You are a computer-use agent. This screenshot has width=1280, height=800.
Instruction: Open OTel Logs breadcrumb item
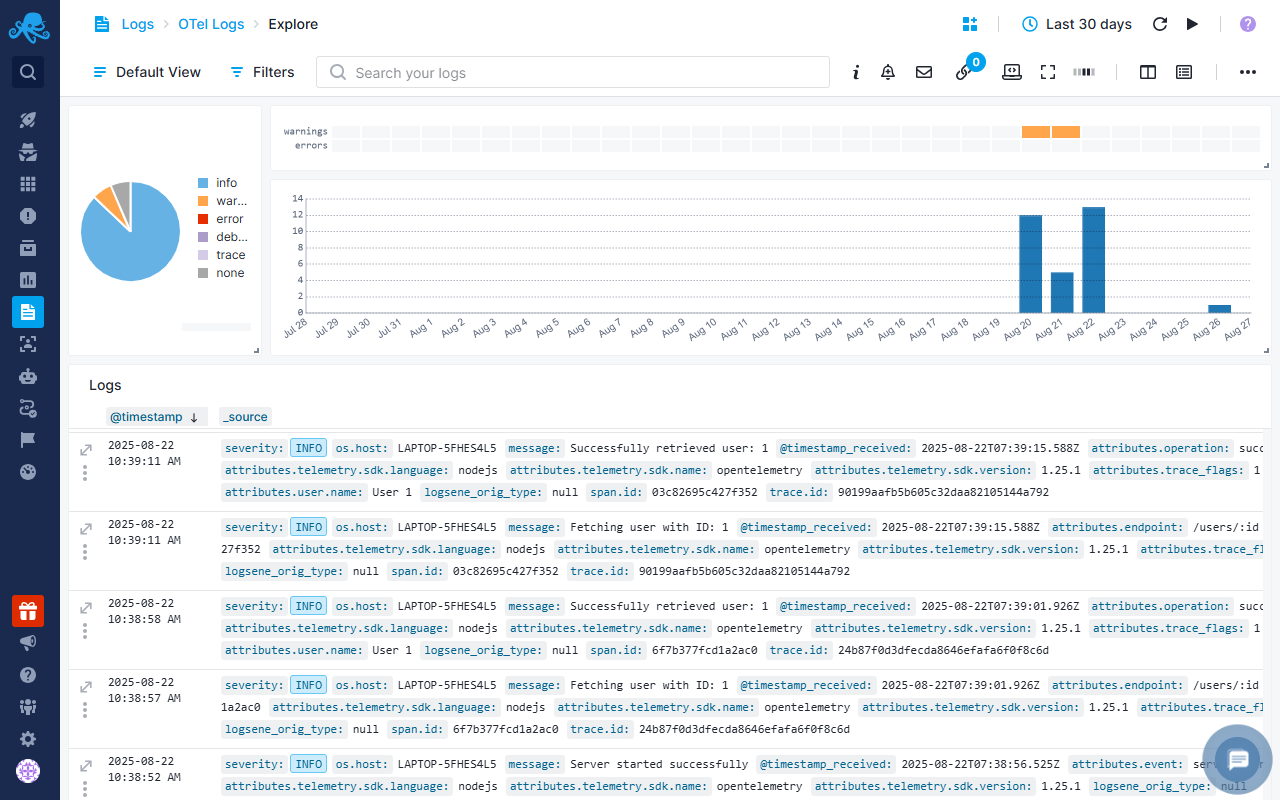pyautogui.click(x=211, y=24)
